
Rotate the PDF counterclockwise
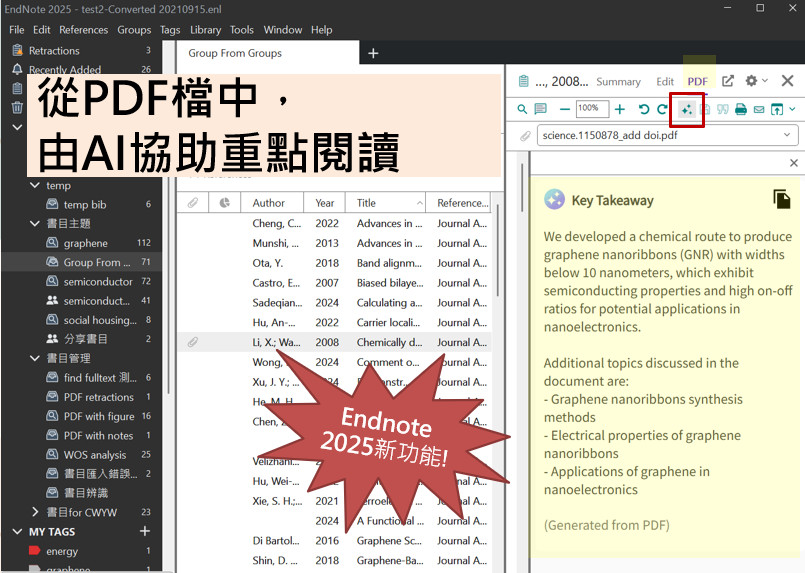point(643,109)
